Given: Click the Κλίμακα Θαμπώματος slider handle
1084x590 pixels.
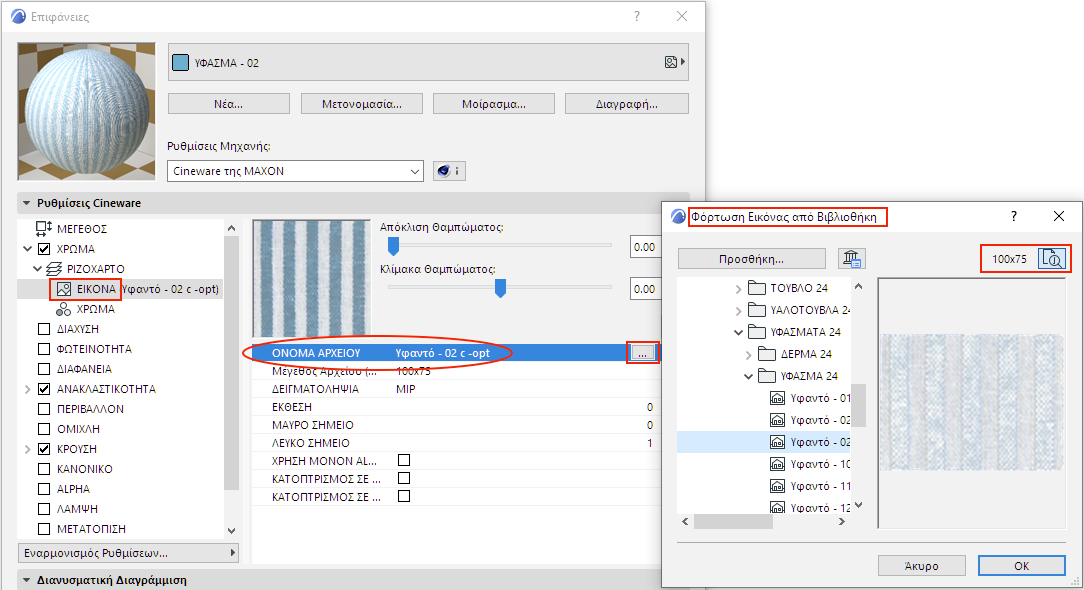Looking at the screenshot, I should point(501,288).
